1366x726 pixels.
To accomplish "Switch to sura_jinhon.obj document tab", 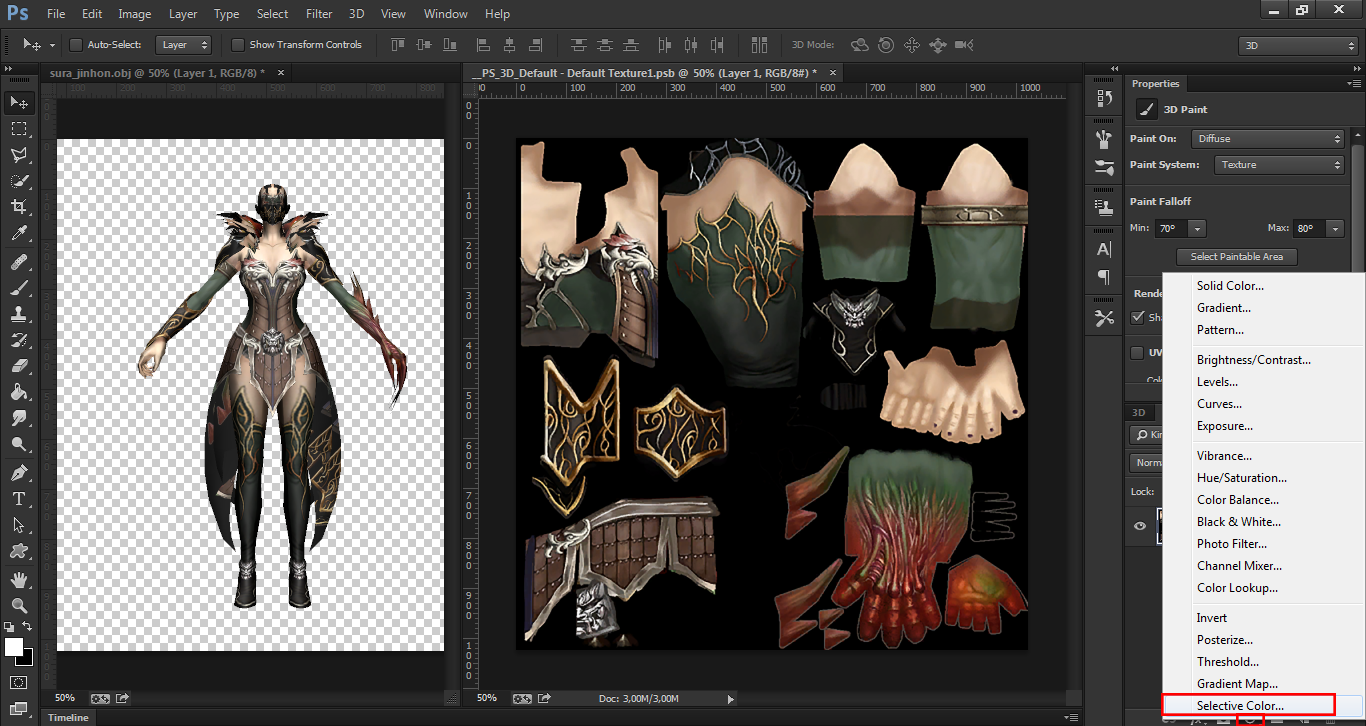I will (x=157, y=73).
